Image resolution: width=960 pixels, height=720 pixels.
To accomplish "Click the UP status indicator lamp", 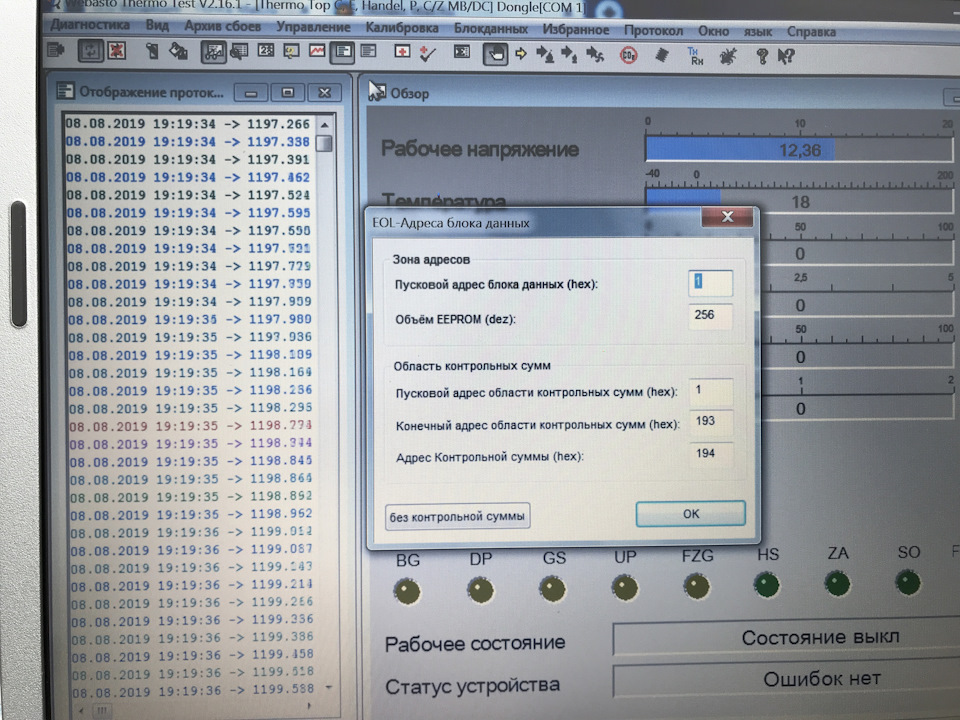I will tap(624, 588).
